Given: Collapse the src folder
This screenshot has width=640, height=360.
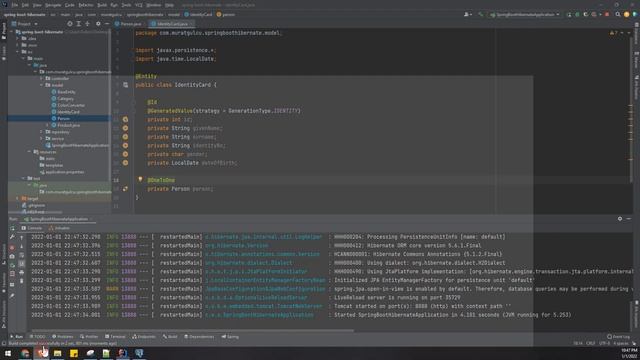Looking at the screenshot, I should pos(18,52).
